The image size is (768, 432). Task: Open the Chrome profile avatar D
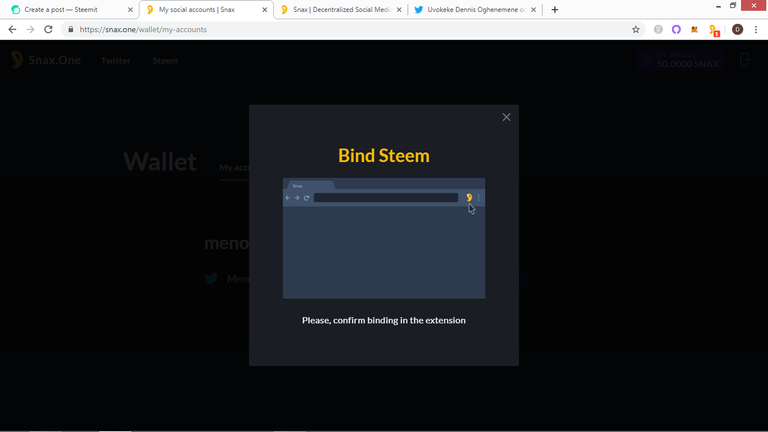[737, 29]
